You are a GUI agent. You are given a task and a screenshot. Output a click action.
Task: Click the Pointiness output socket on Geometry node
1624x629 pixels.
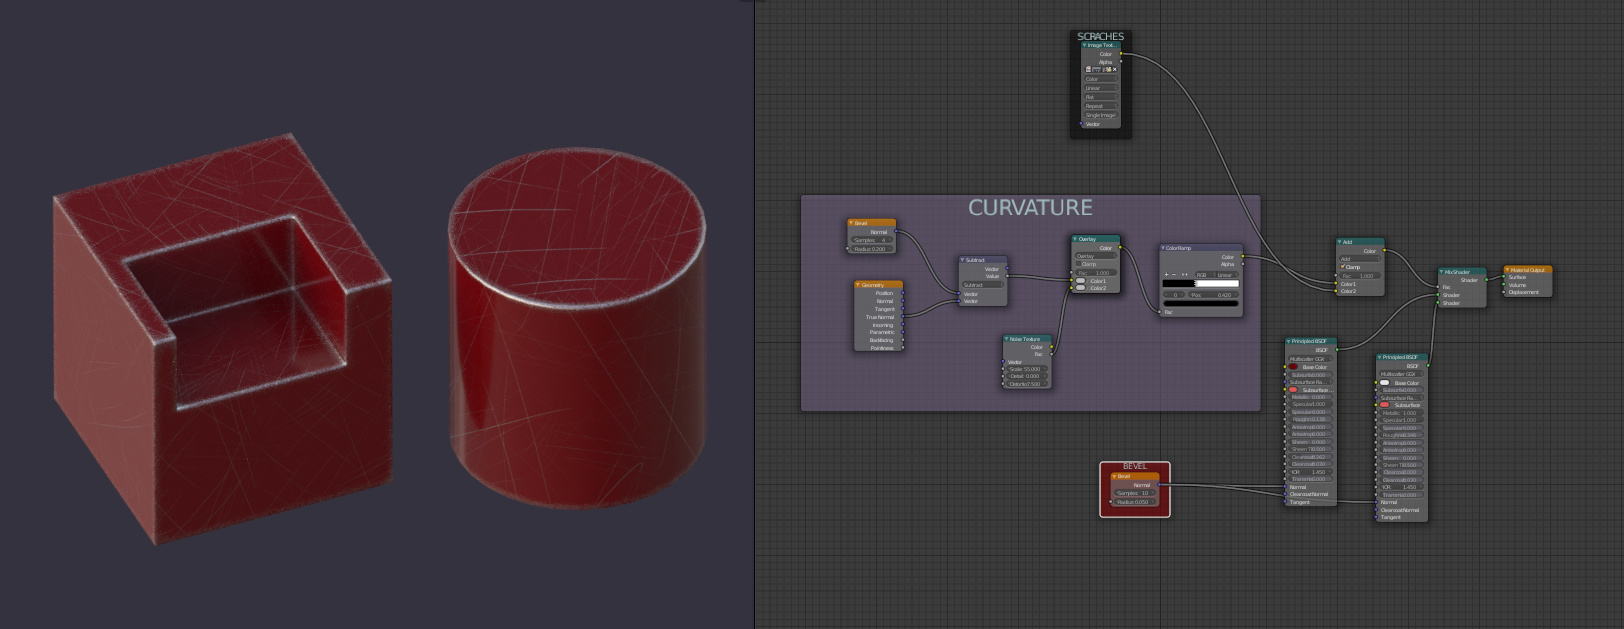point(903,348)
